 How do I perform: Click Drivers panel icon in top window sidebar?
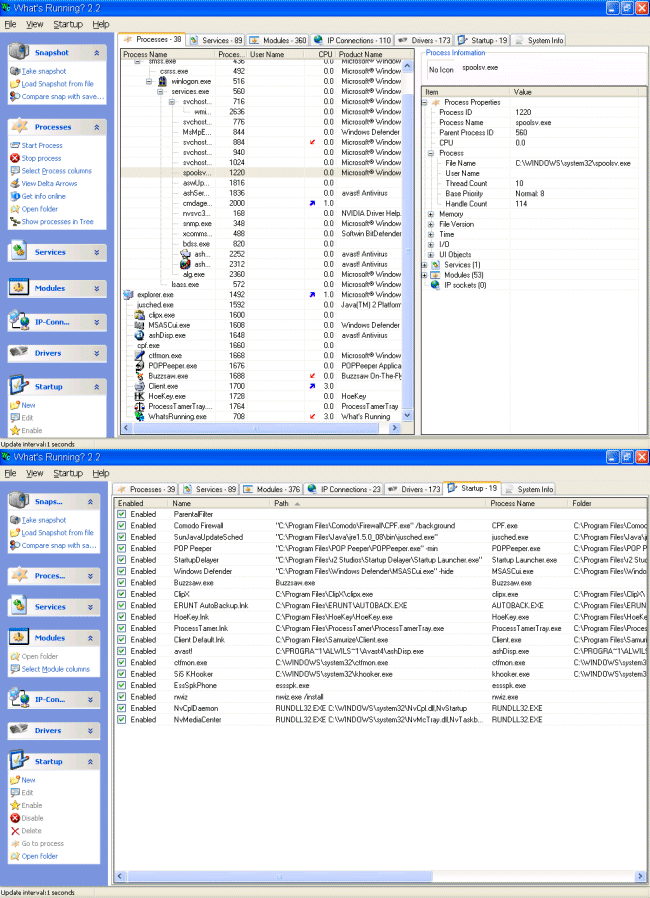coord(19,352)
